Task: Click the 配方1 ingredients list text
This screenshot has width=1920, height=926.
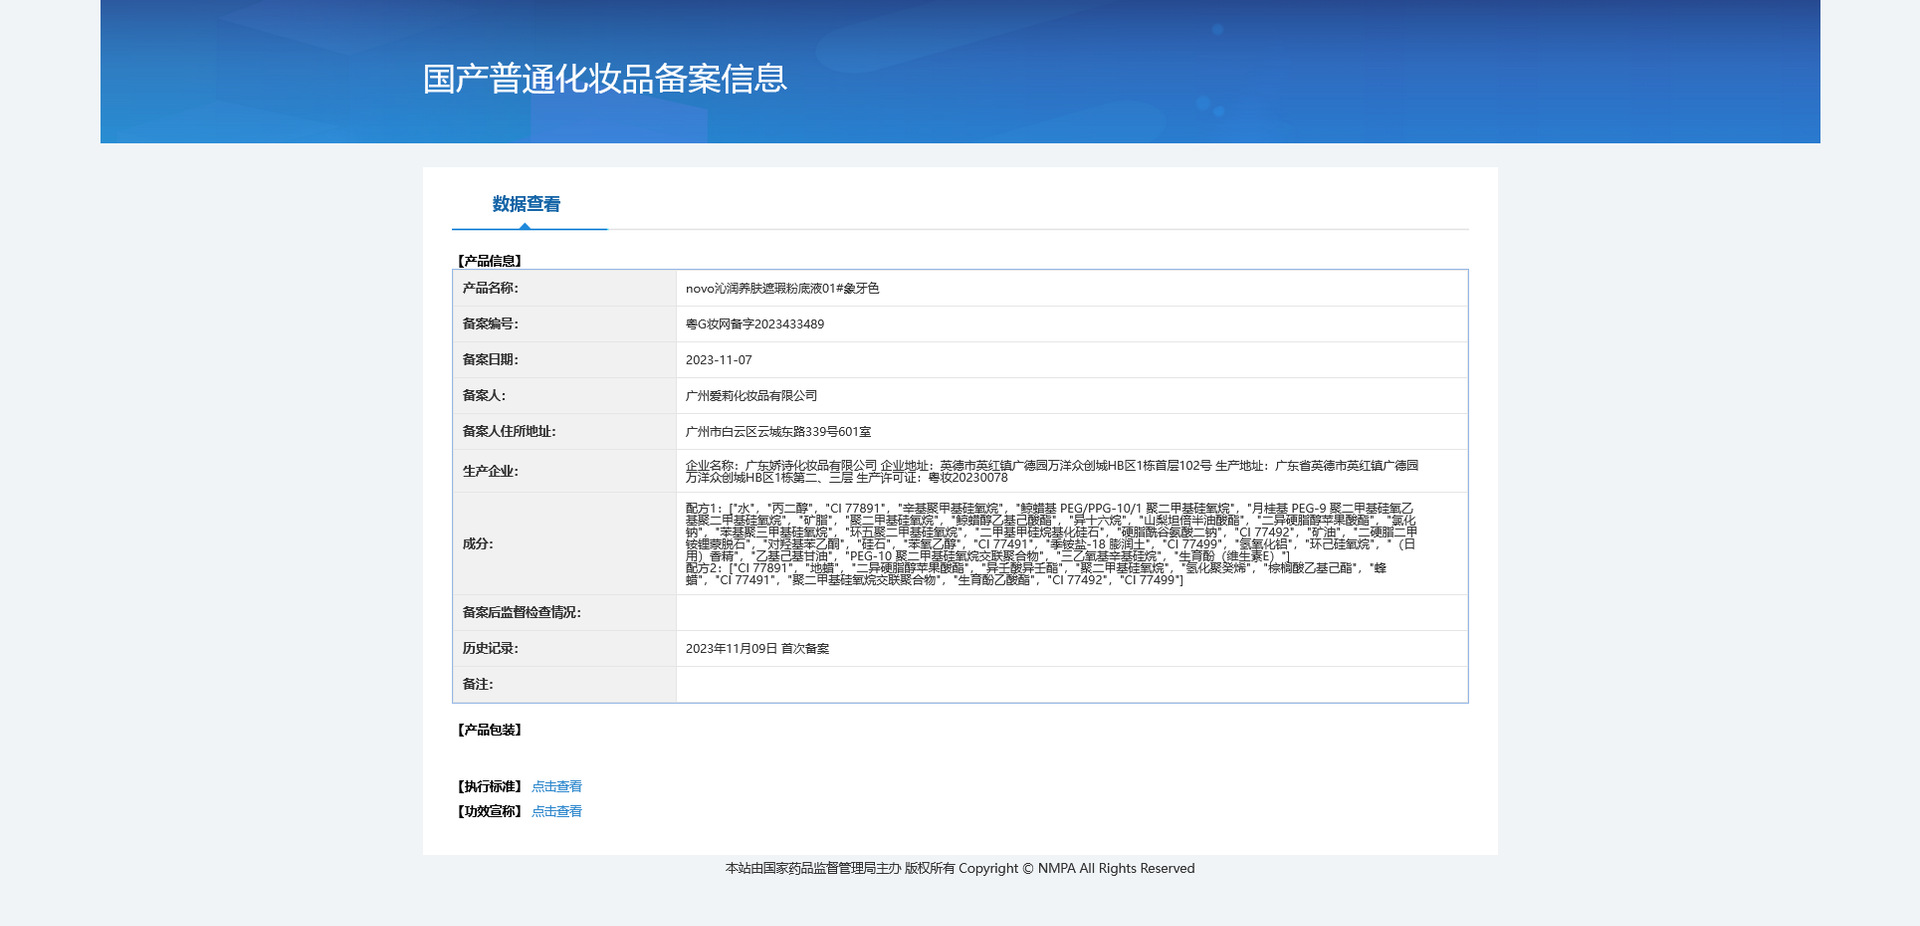Action: coord(1051,532)
